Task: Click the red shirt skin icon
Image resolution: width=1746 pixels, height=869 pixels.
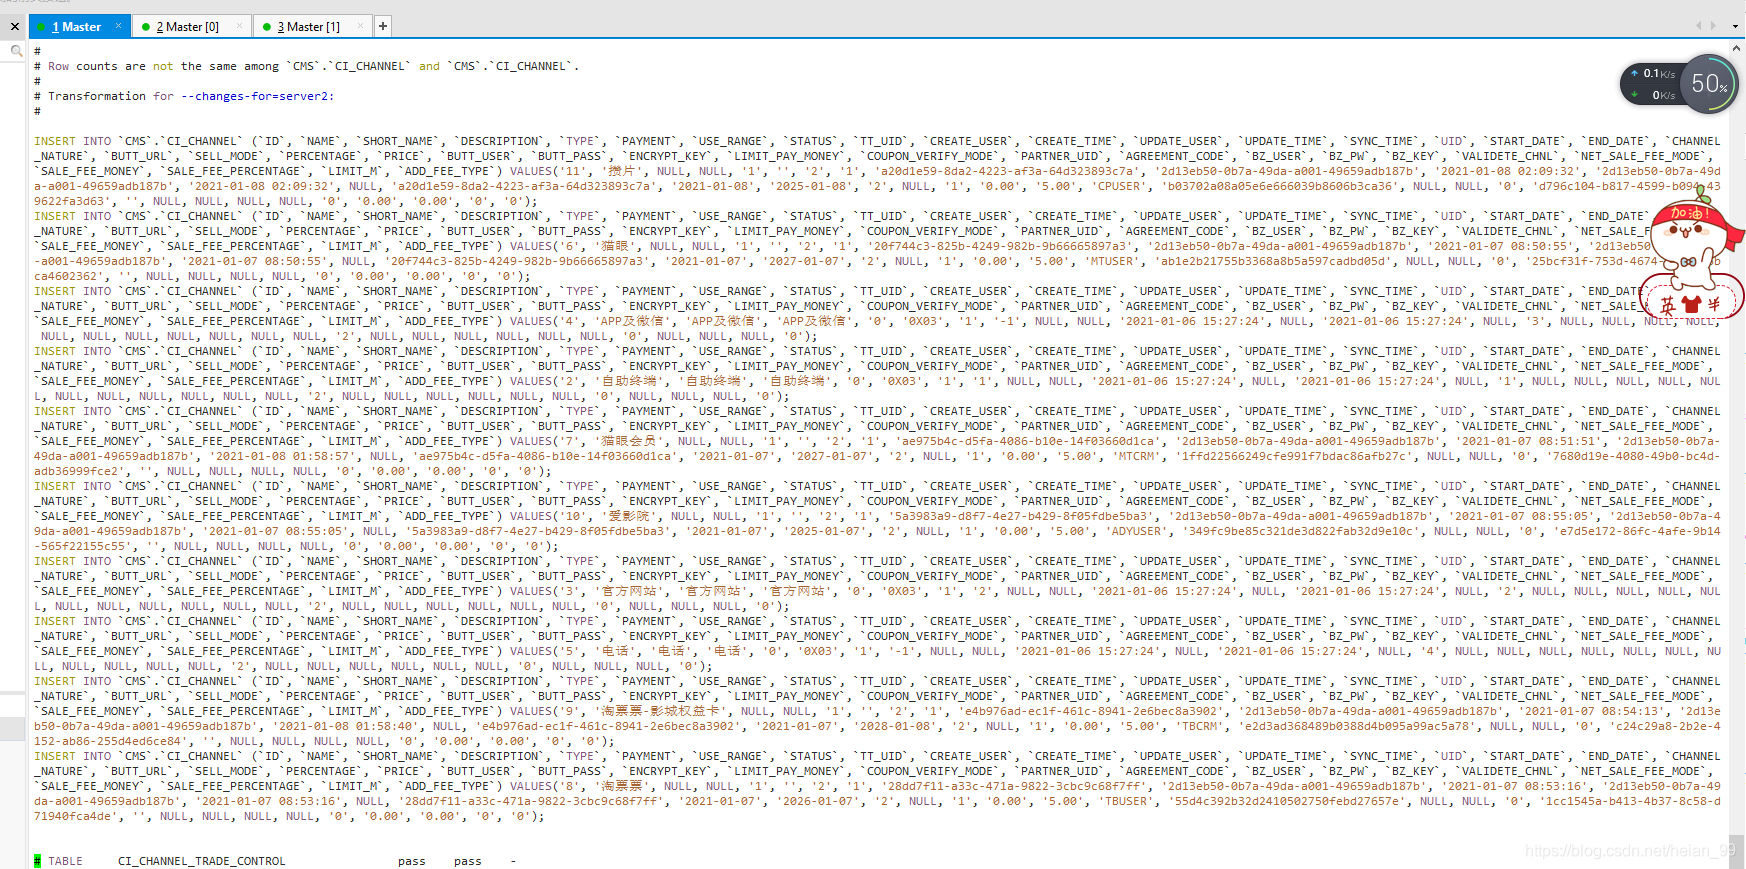Action: (x=1691, y=304)
